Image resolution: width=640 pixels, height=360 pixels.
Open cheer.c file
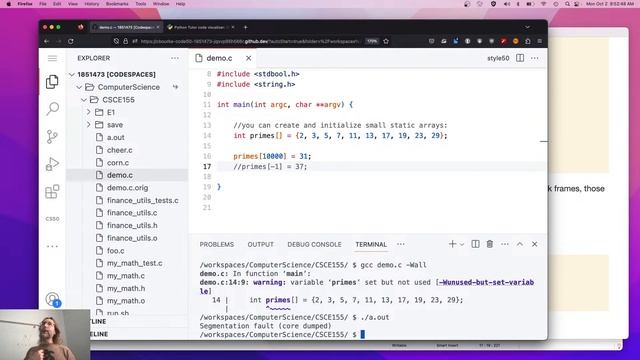click(x=120, y=150)
